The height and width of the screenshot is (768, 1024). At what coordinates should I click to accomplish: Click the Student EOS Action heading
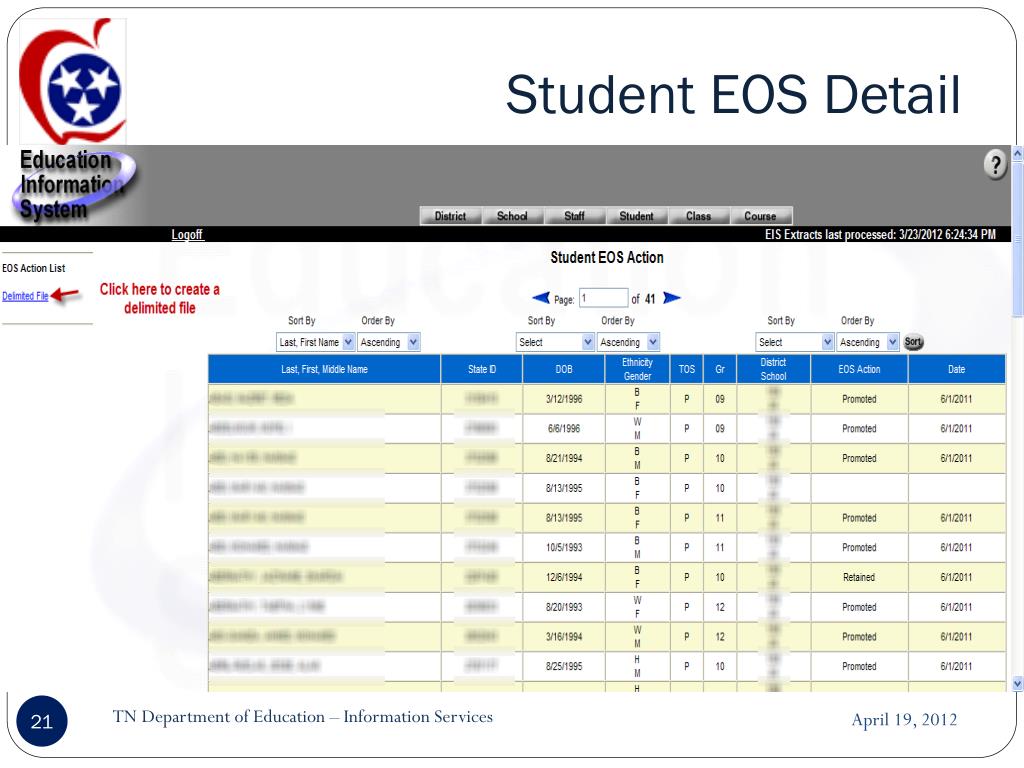pos(607,257)
